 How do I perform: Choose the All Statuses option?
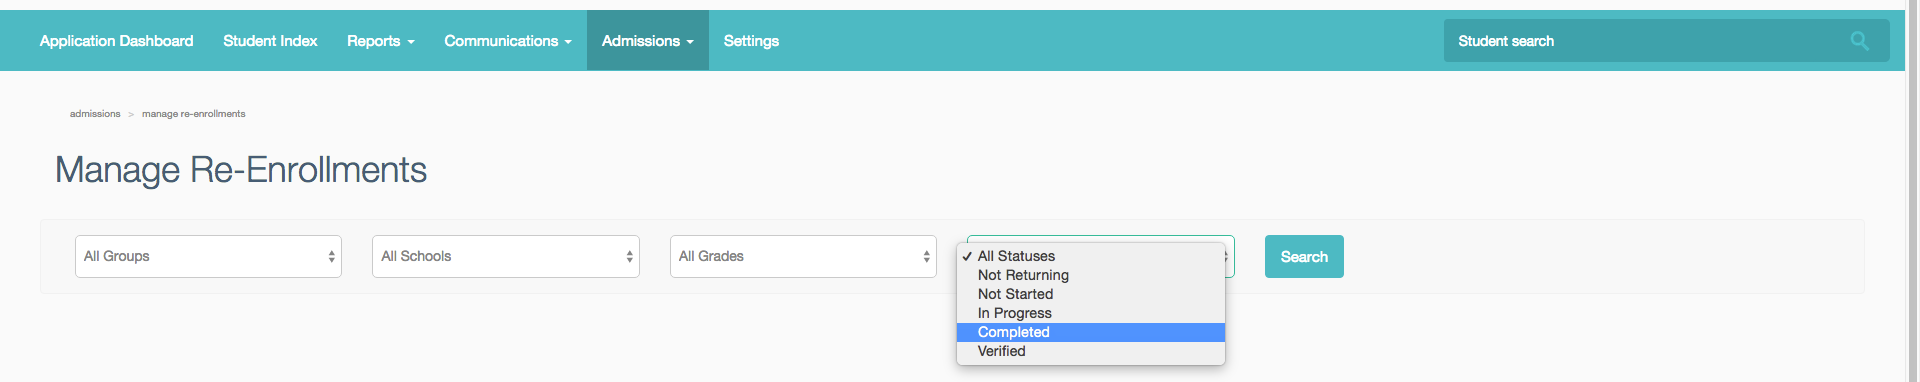1091,256
